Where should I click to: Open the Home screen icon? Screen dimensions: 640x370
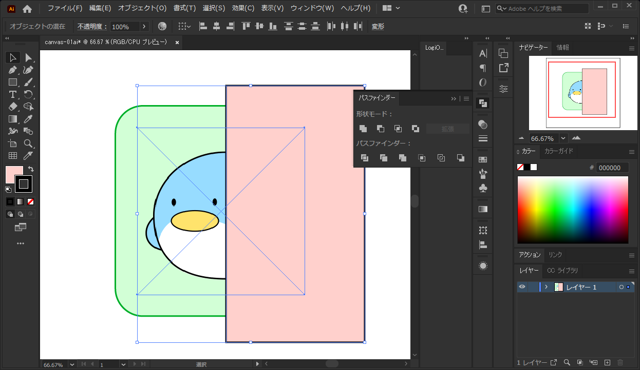(27, 9)
